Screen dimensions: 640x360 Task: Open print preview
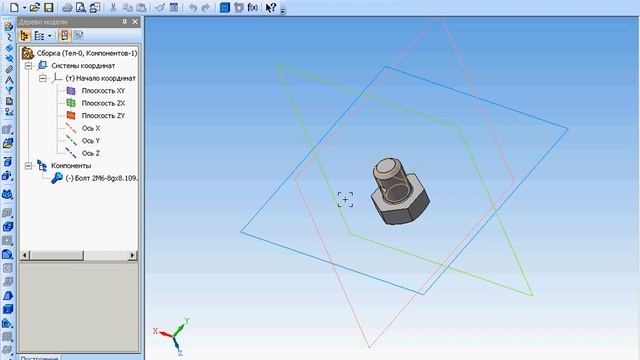(81, 7)
